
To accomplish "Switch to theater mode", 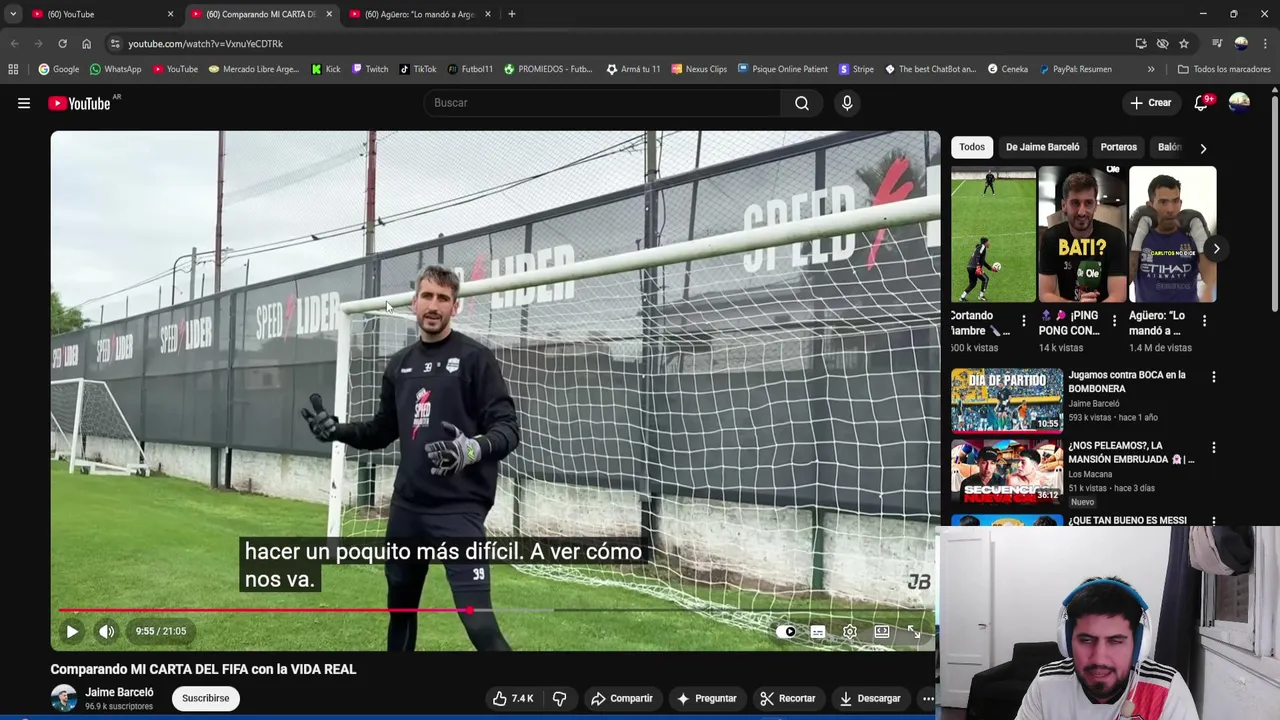I will click(x=881, y=632).
